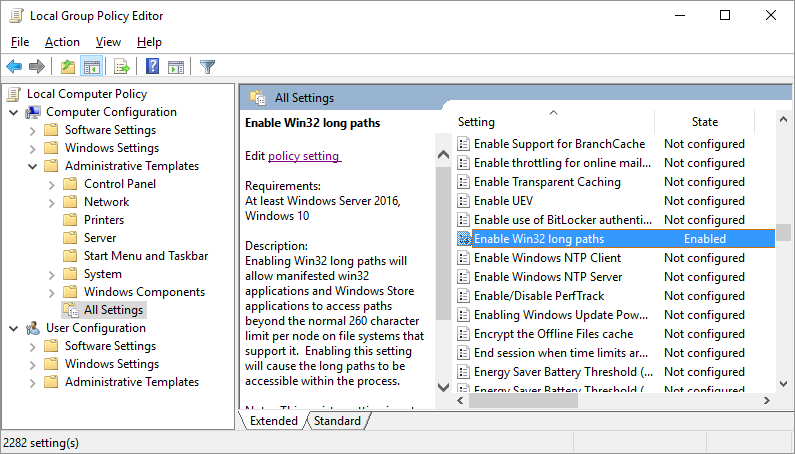
Task: Click the Filter funnel toolbar icon
Action: pyautogui.click(x=207, y=67)
